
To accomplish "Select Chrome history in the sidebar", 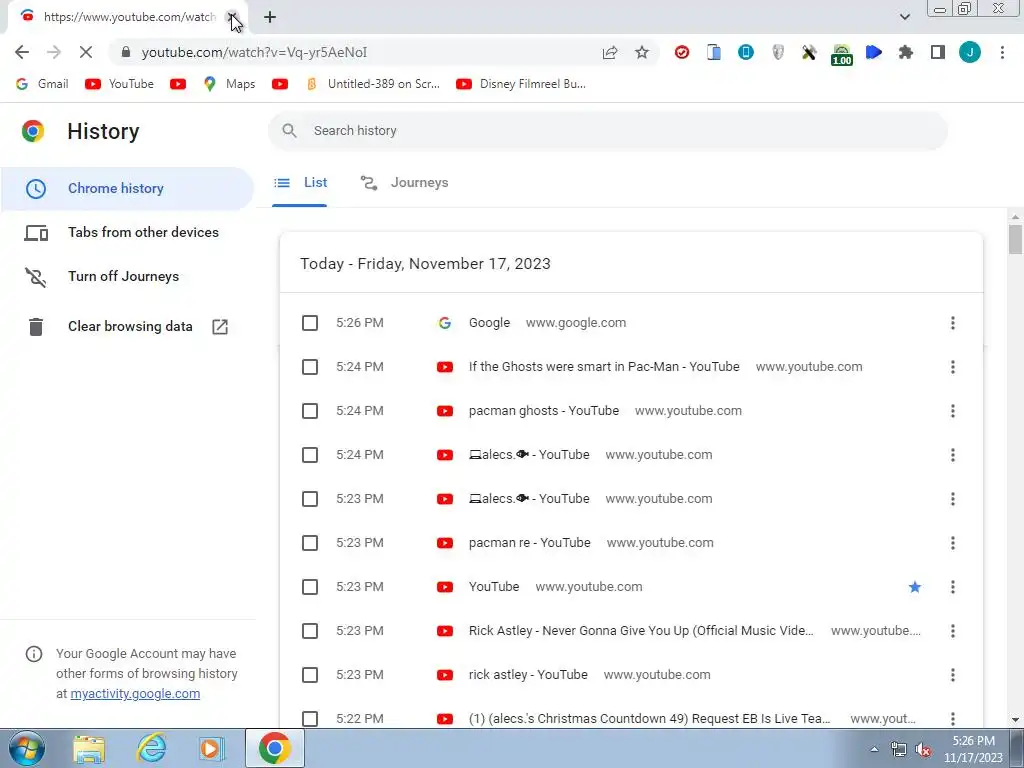I will [127, 188].
